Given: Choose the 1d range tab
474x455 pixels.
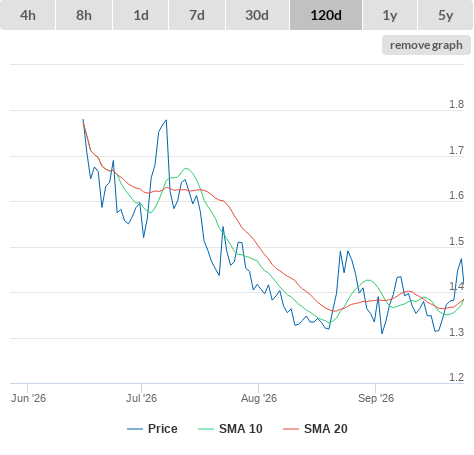Looking at the screenshot, I should [x=141, y=15].
